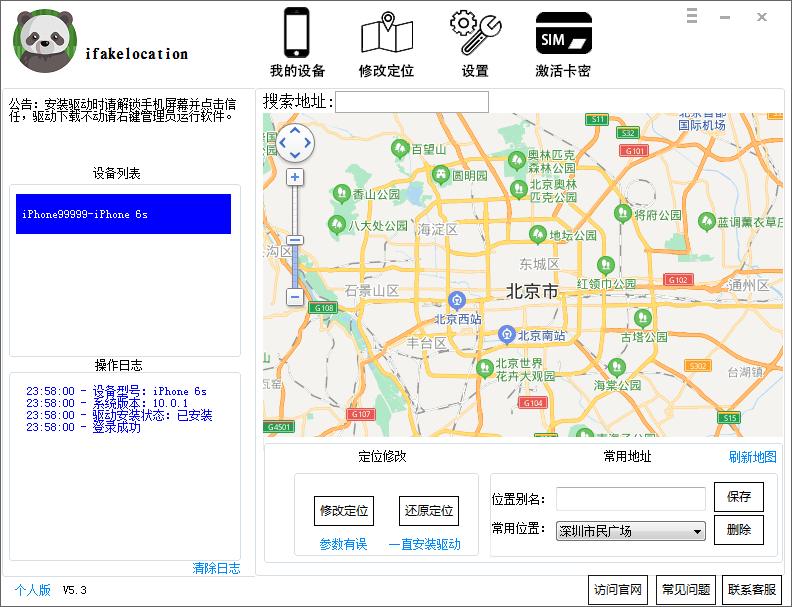Minimize the ifakelocation window
This screenshot has width=792, height=607.
pyautogui.click(x=725, y=17)
